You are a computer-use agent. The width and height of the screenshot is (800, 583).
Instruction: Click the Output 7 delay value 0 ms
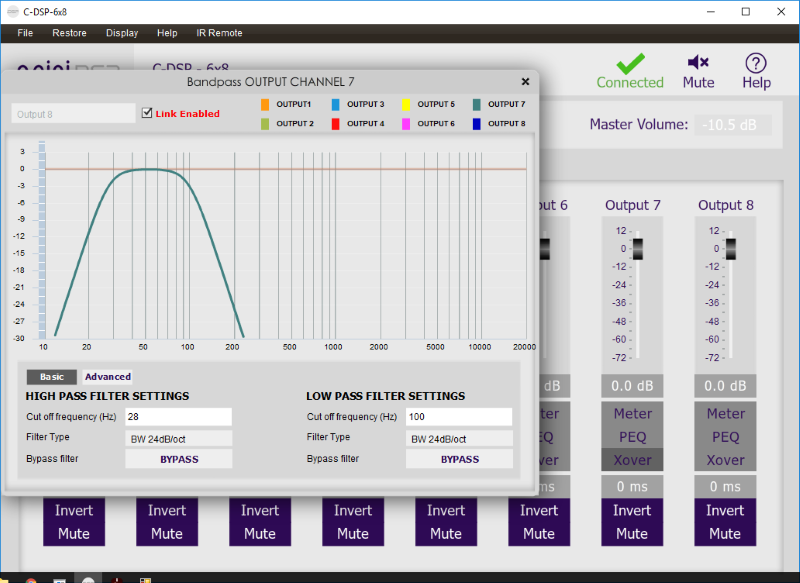pyautogui.click(x=632, y=487)
